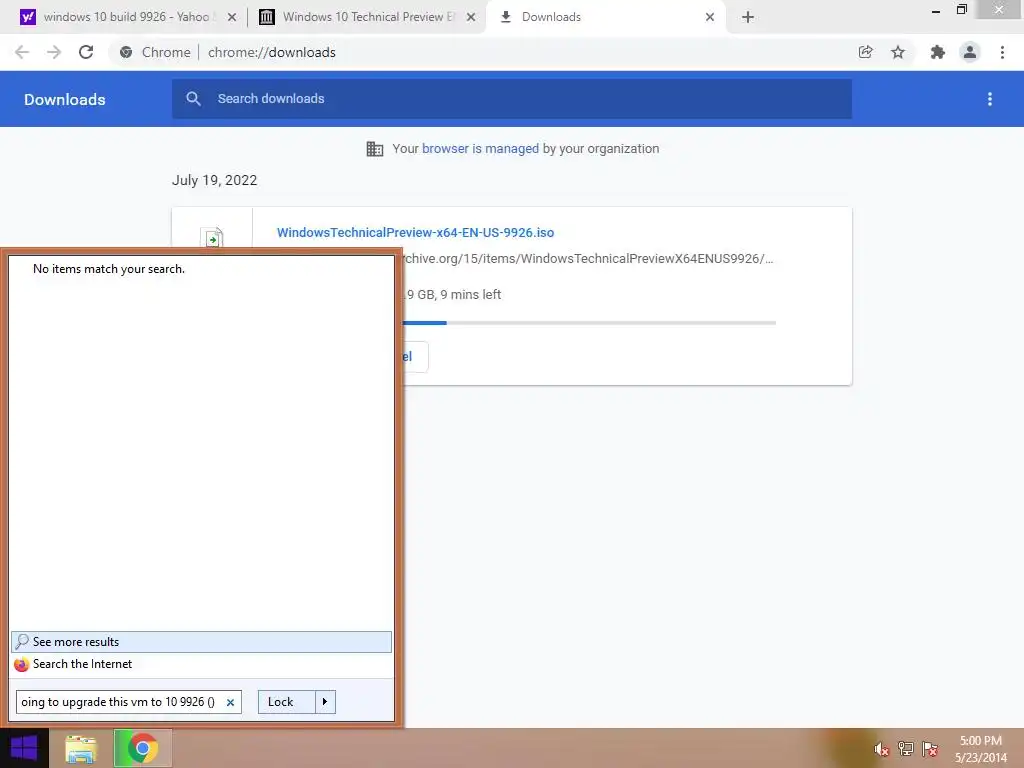Focus the Search downloads field
The image size is (1024, 768).
(x=512, y=99)
